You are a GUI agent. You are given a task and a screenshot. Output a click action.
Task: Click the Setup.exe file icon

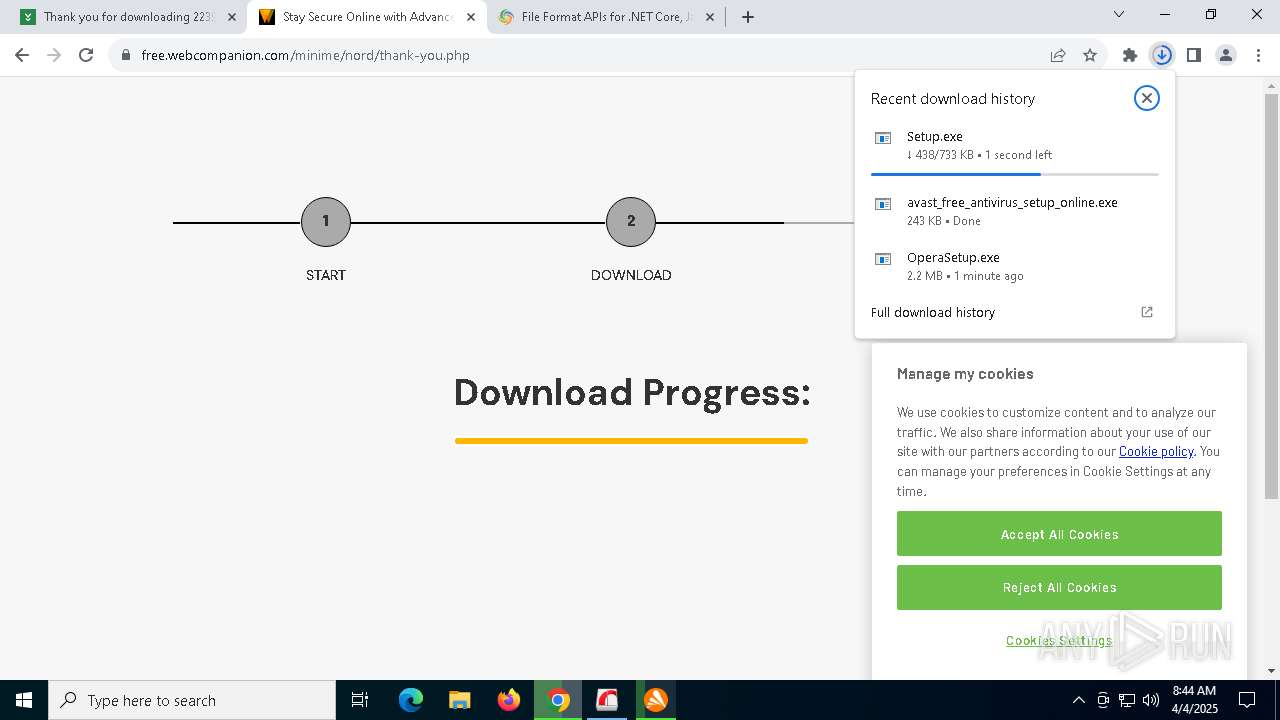[x=883, y=138]
